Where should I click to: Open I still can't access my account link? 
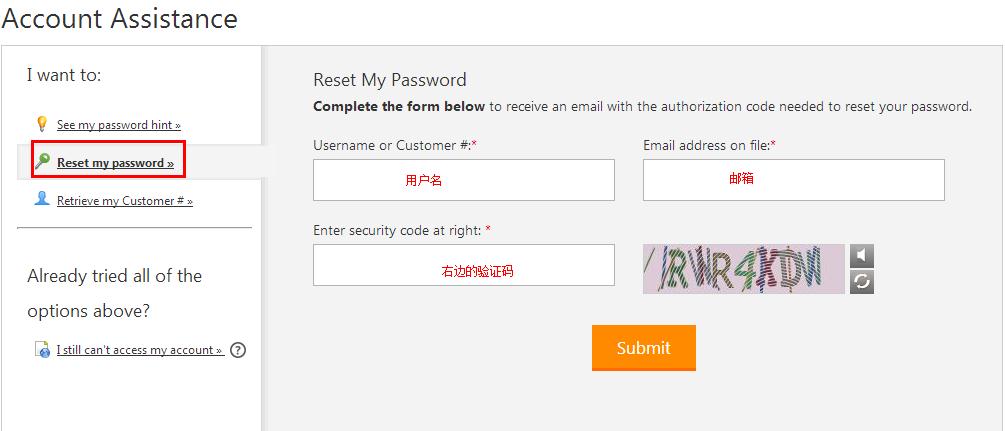pyautogui.click(x=140, y=350)
